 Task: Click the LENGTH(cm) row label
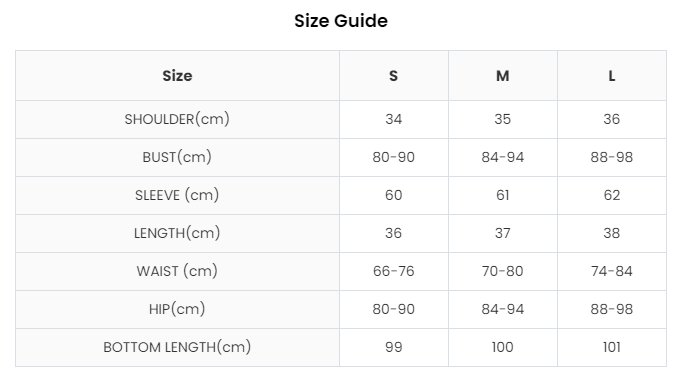pyautogui.click(x=177, y=233)
